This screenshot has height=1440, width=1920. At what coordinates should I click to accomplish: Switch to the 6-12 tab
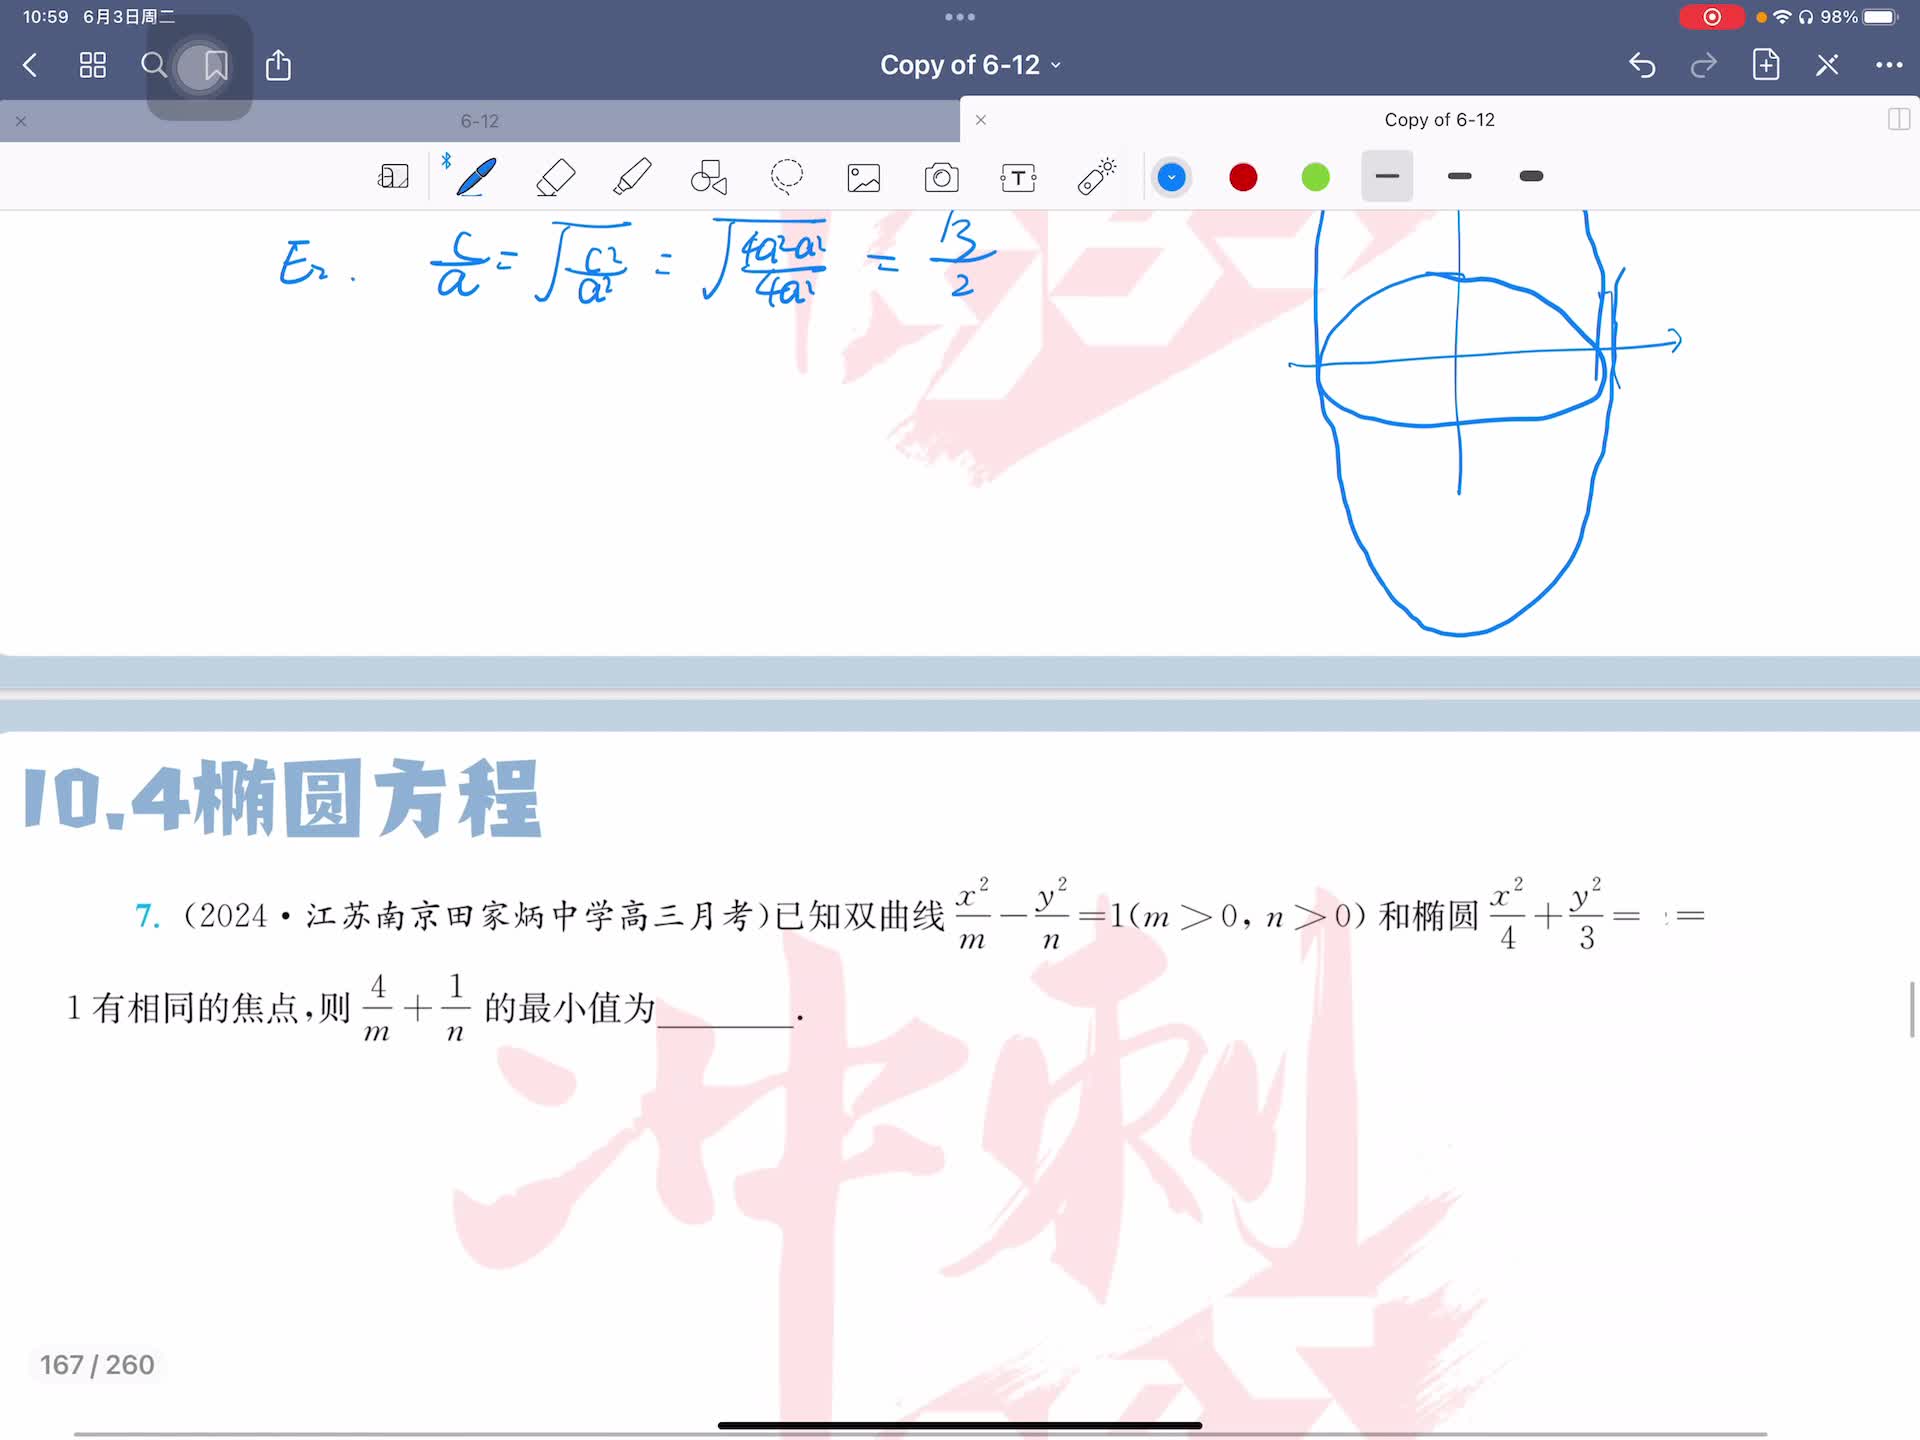[x=479, y=121]
